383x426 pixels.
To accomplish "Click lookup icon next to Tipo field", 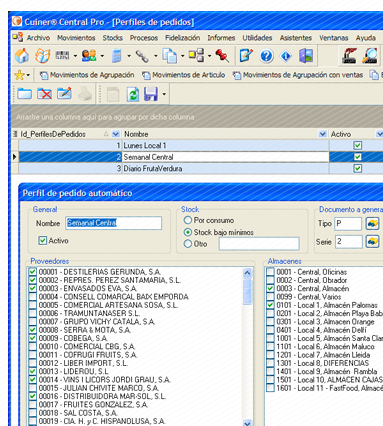I will point(372,223).
